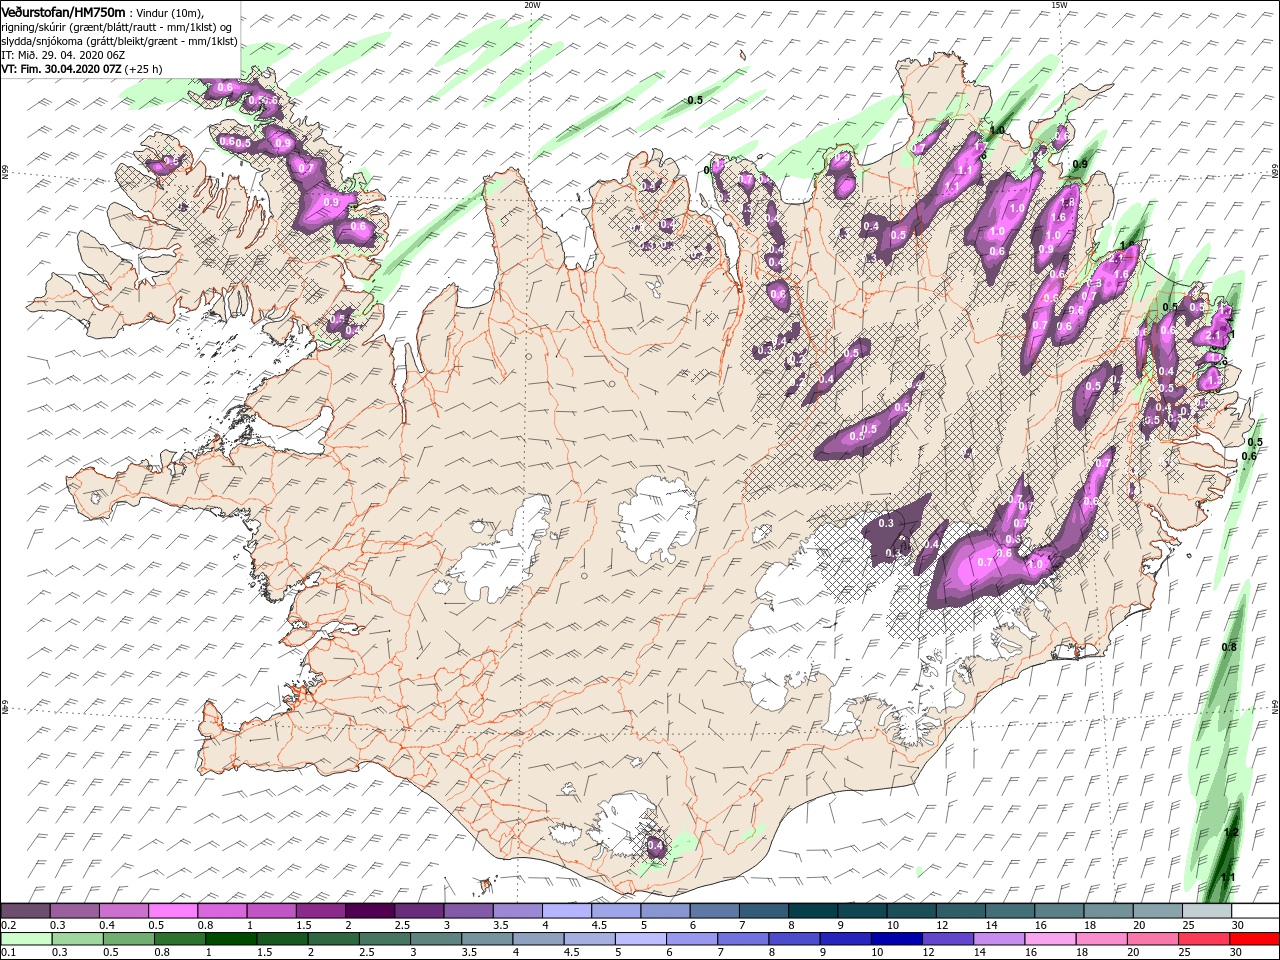Click the 1.1 label at bottom of southeast rain band
The image size is (1280, 960).
1228,877
